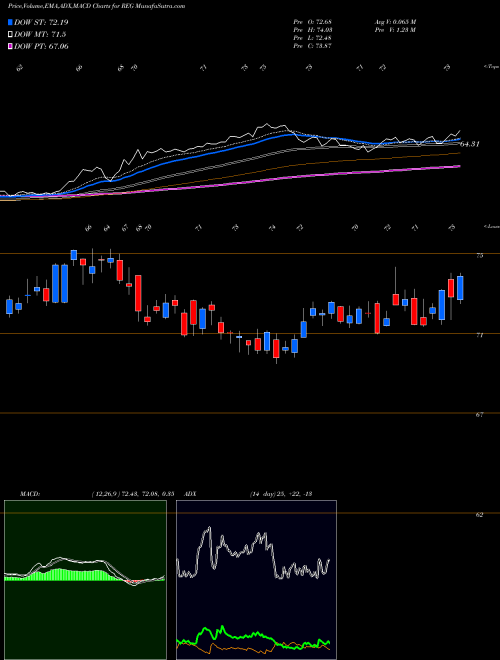500x660 pixels.
Task: Open the green MACD histogram chart panel
Action: pos(85,580)
